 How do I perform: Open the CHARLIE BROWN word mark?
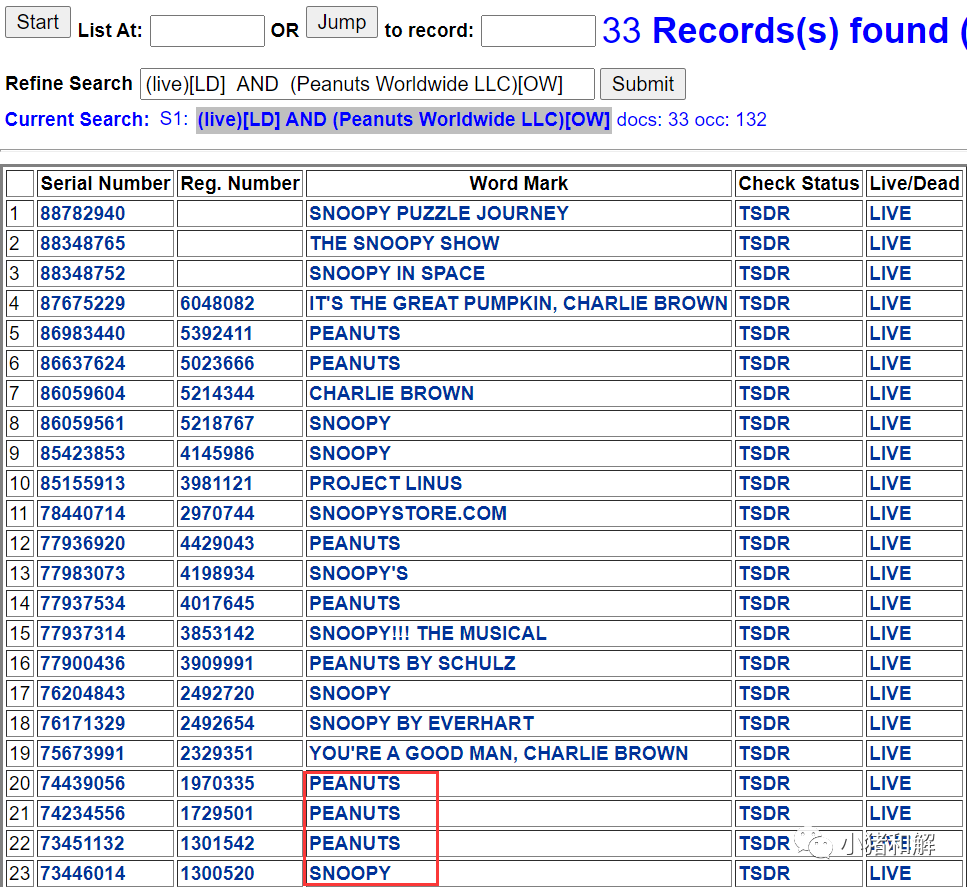pyautogui.click(x=391, y=394)
